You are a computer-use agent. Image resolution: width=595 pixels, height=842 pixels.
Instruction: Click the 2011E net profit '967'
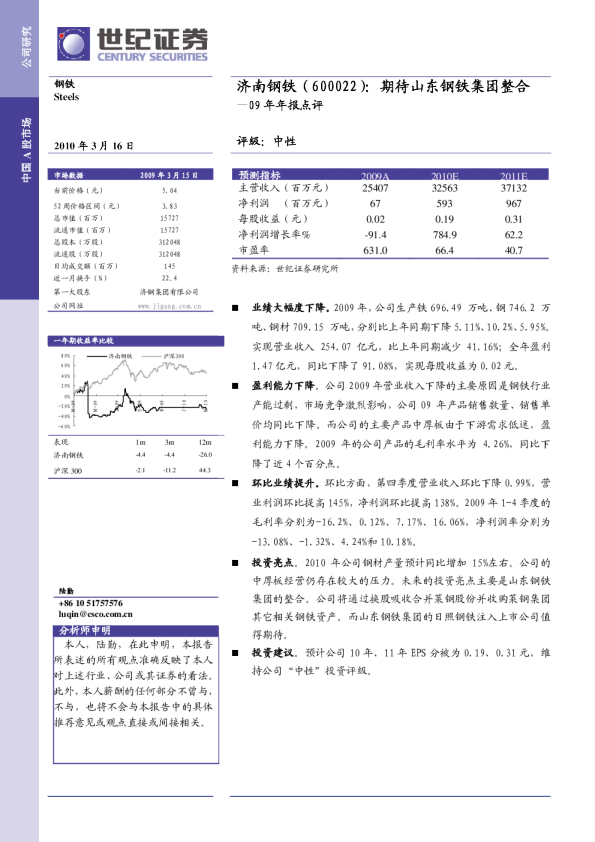[514, 204]
